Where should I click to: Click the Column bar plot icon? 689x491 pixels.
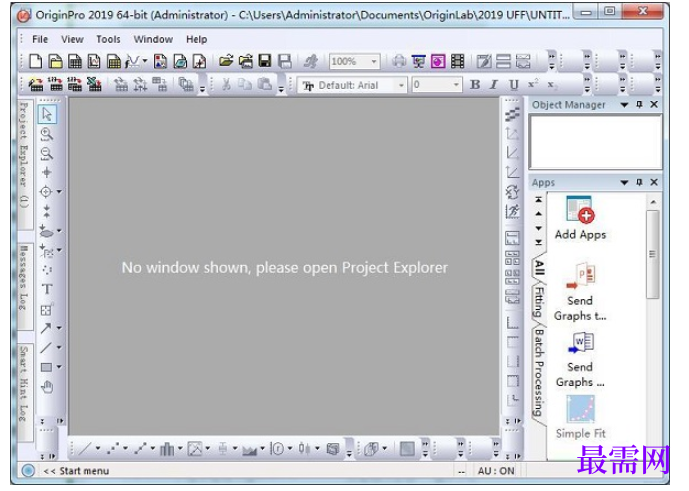point(167,449)
